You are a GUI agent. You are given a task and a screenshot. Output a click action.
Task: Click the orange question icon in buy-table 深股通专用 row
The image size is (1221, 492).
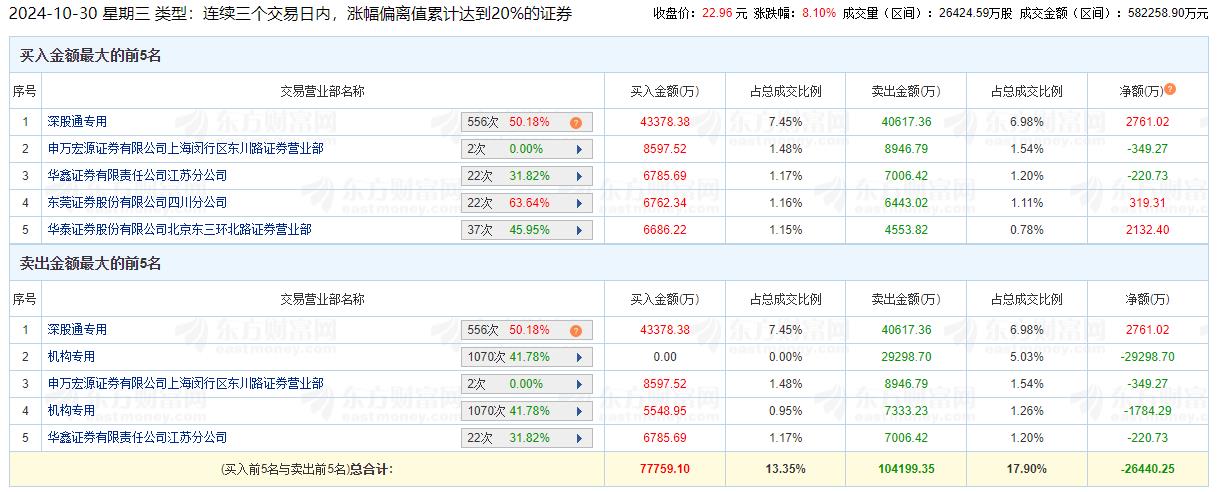pyautogui.click(x=576, y=123)
